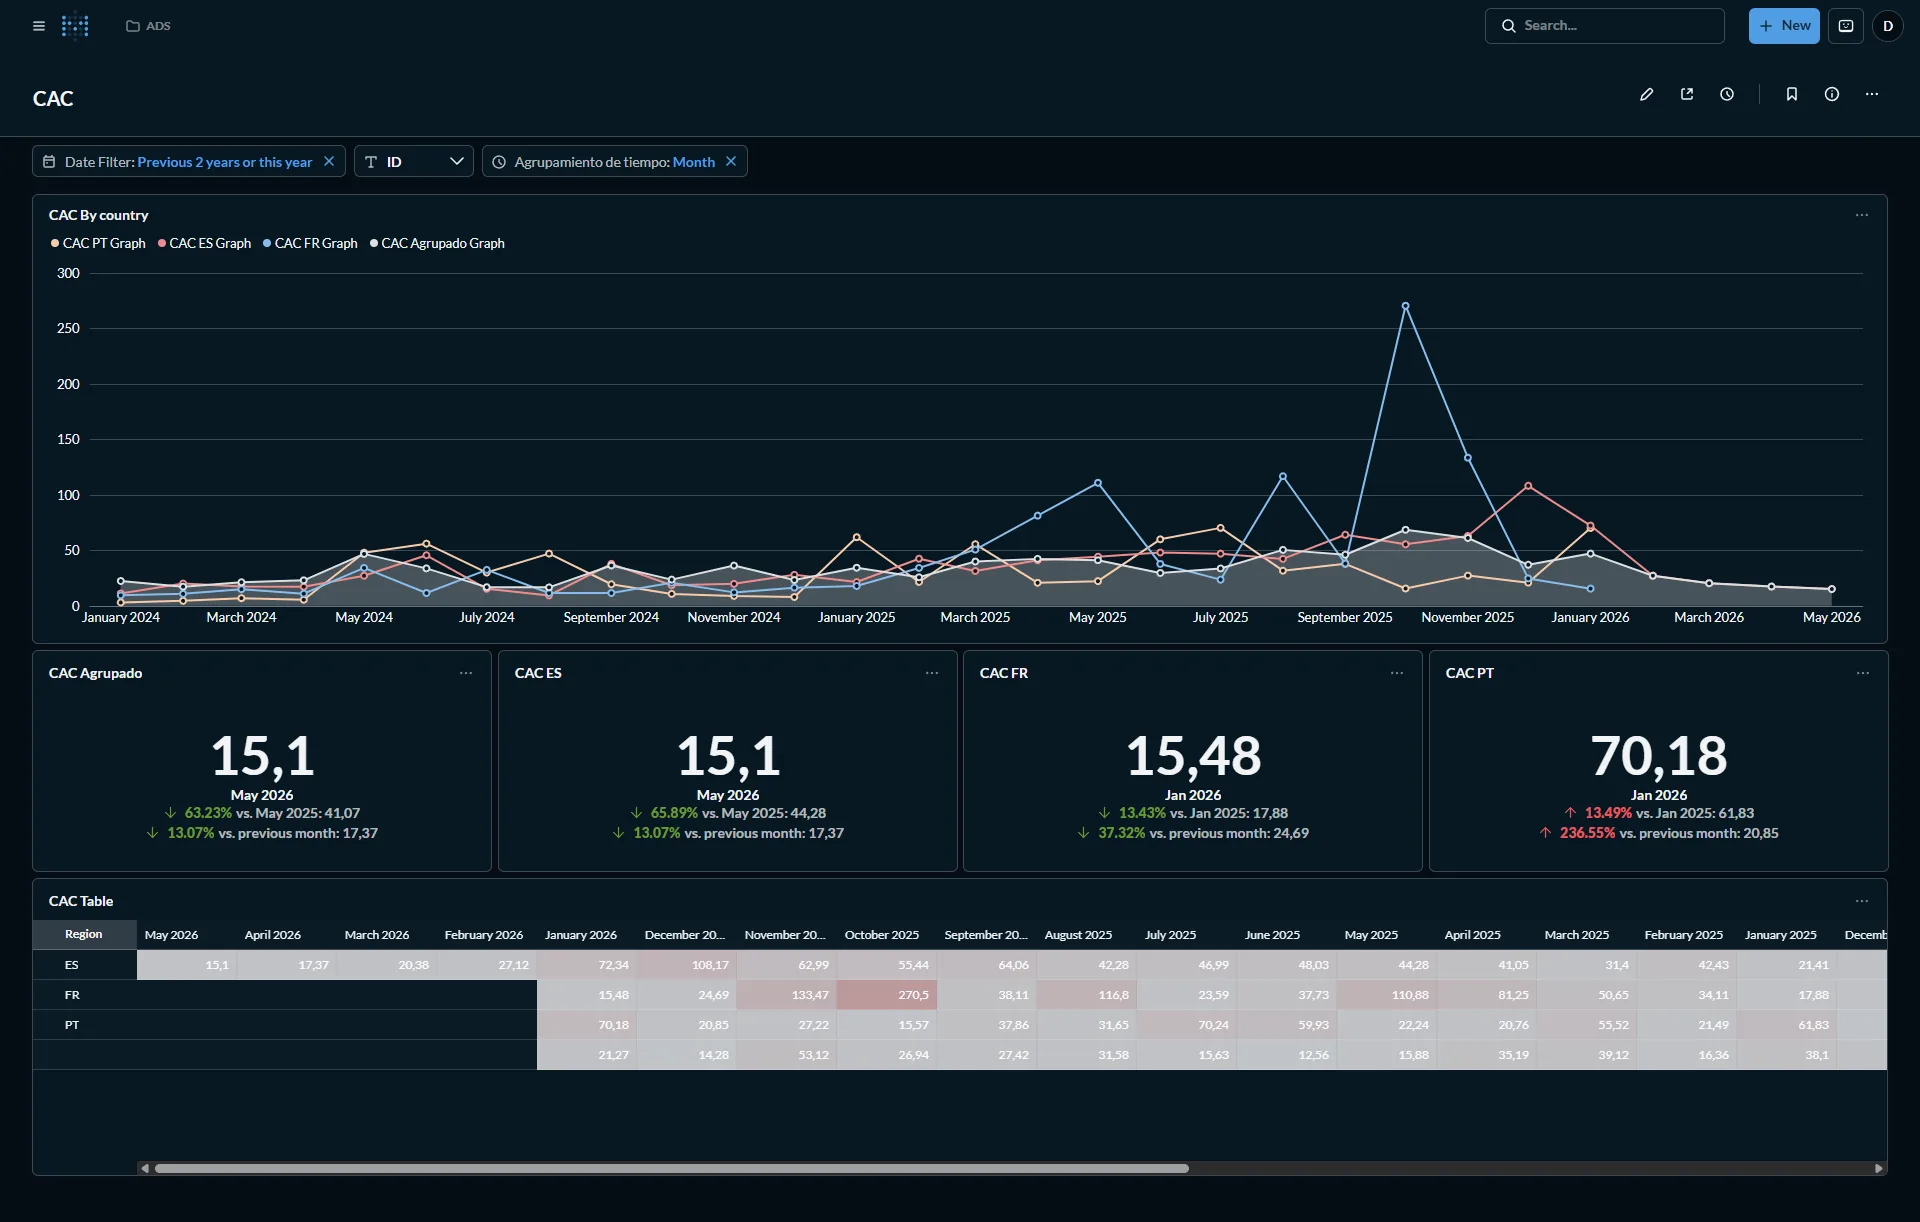Select the 270,5 table cell
This screenshot has width=1920, height=1222.
(887, 995)
